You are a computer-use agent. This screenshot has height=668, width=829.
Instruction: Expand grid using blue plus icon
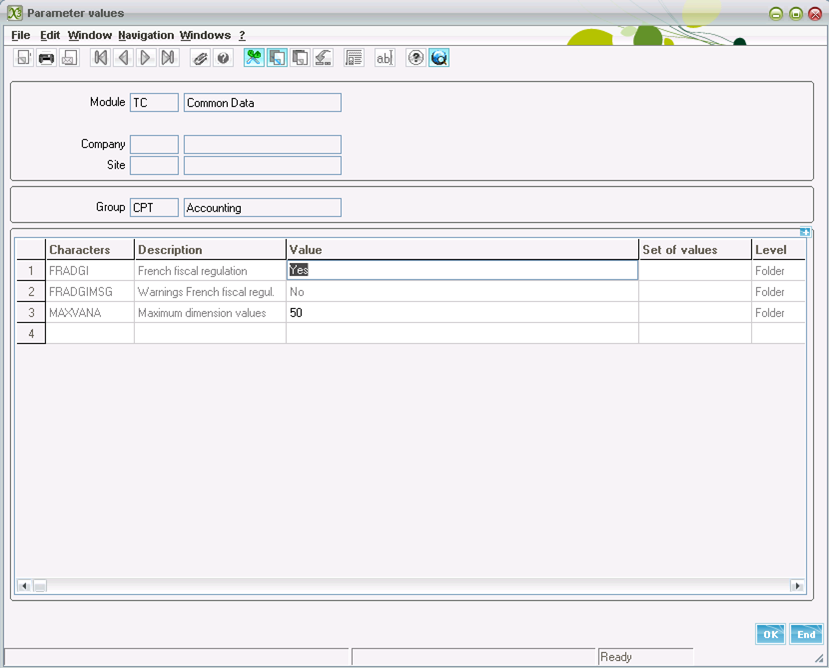tap(805, 232)
